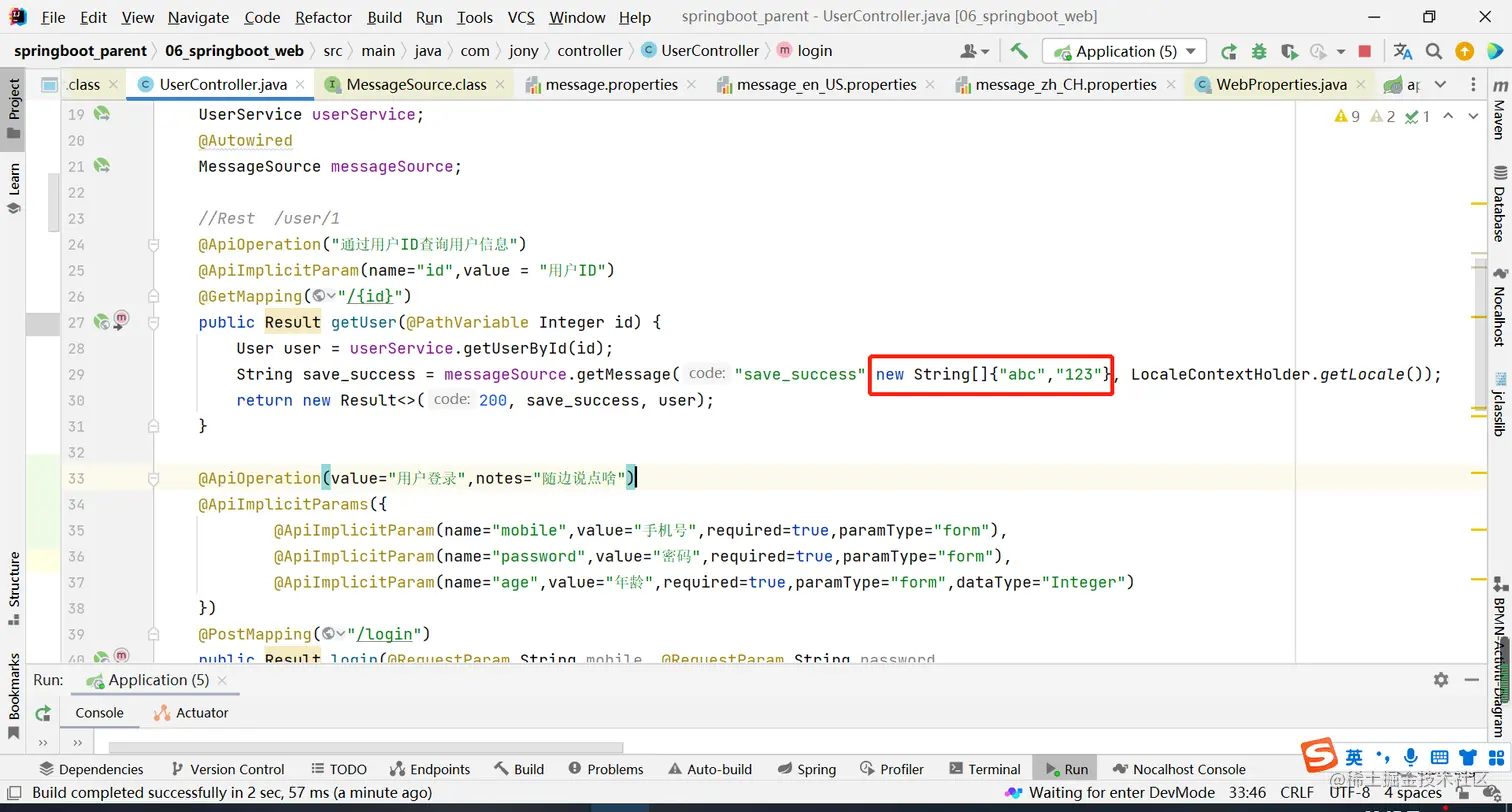Select the Console tab in Run panel
Viewport: 1512px width, 812px height.
100,713
